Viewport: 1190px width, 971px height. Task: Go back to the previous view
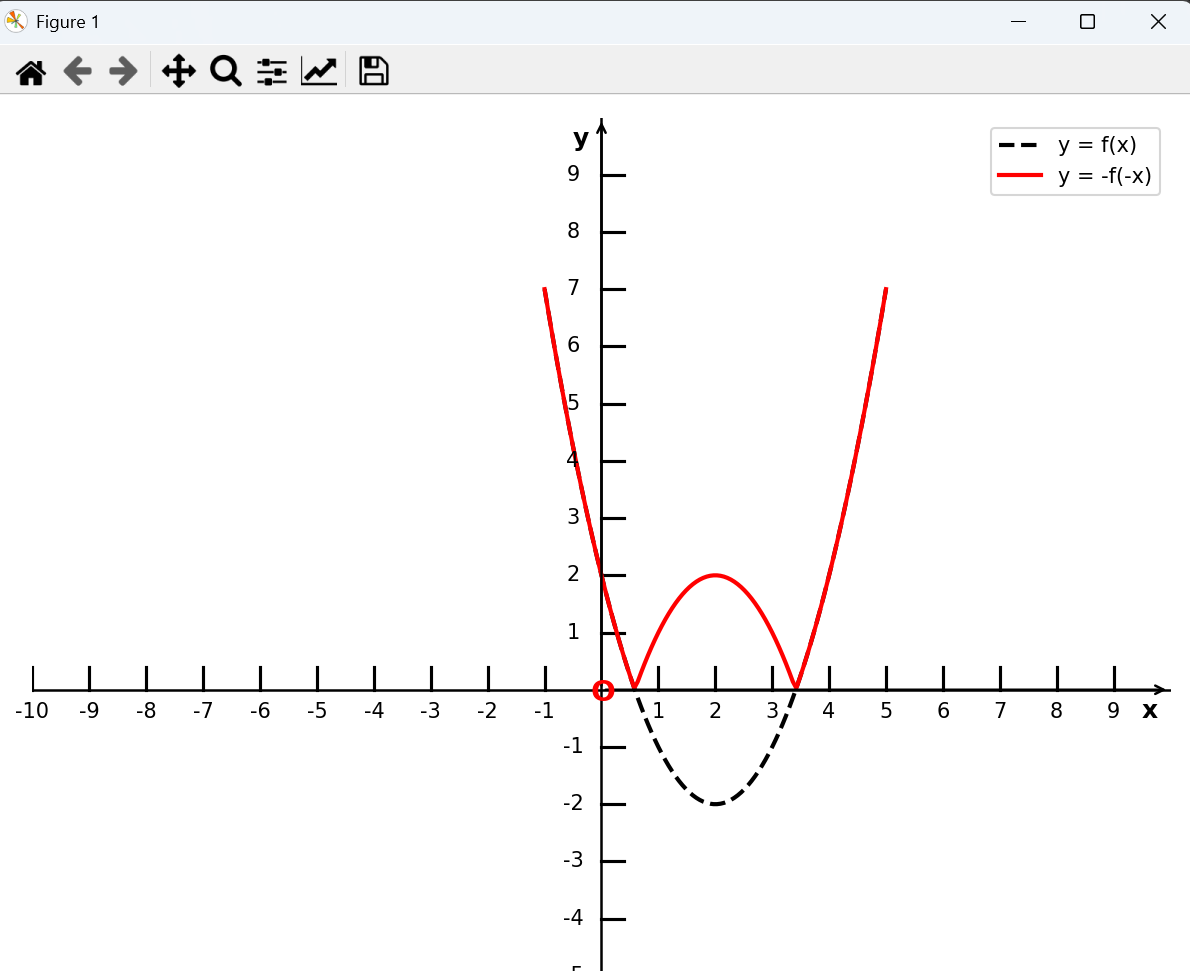click(x=77, y=72)
